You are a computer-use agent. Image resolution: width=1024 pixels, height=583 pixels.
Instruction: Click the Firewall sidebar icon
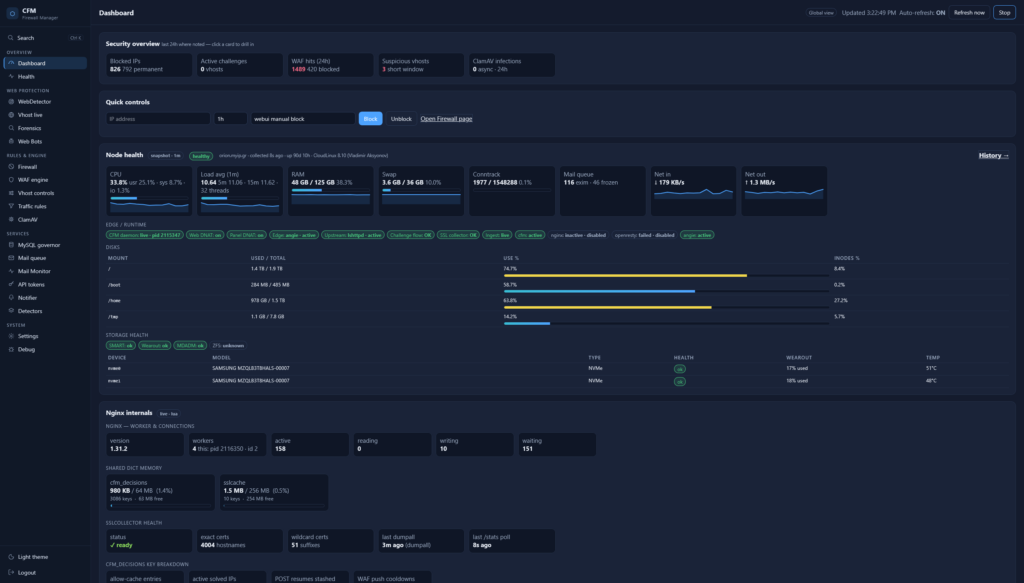(x=11, y=166)
